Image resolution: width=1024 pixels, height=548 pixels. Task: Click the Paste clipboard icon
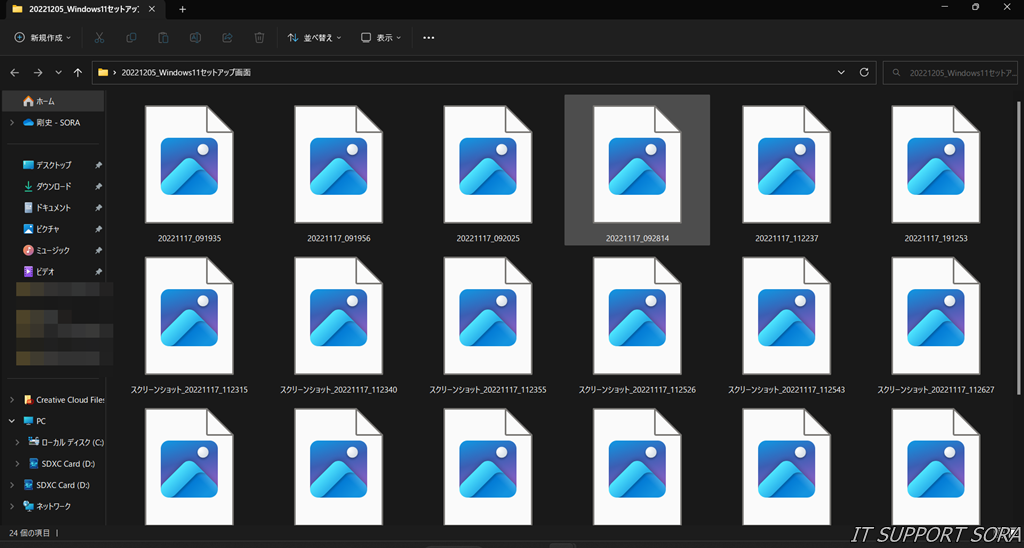(x=163, y=37)
